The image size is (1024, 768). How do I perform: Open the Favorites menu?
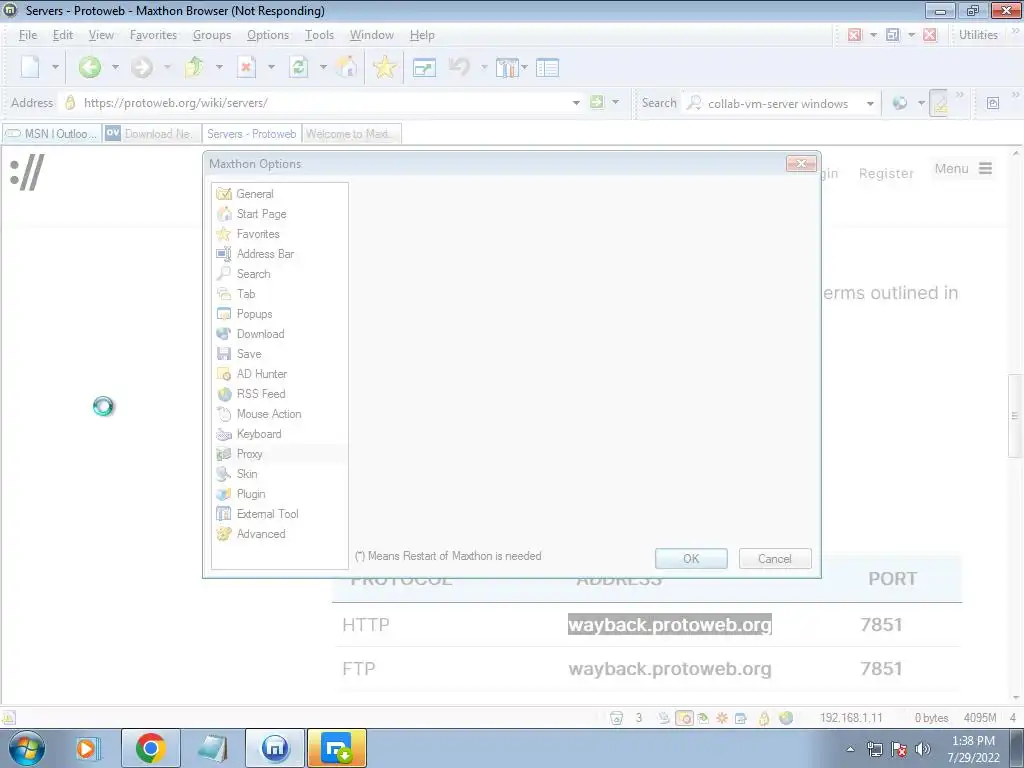coord(153,35)
